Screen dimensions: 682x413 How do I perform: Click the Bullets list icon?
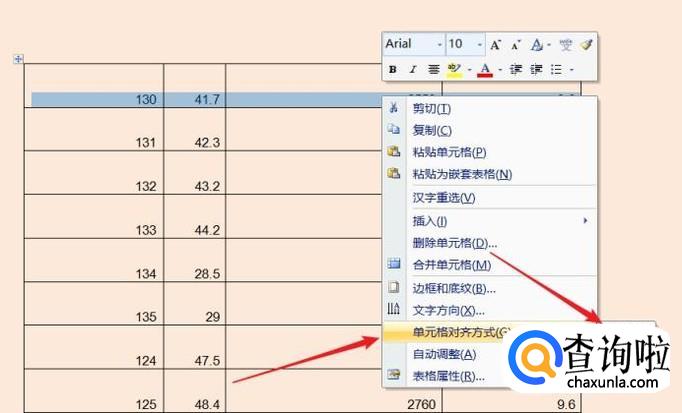point(556,69)
